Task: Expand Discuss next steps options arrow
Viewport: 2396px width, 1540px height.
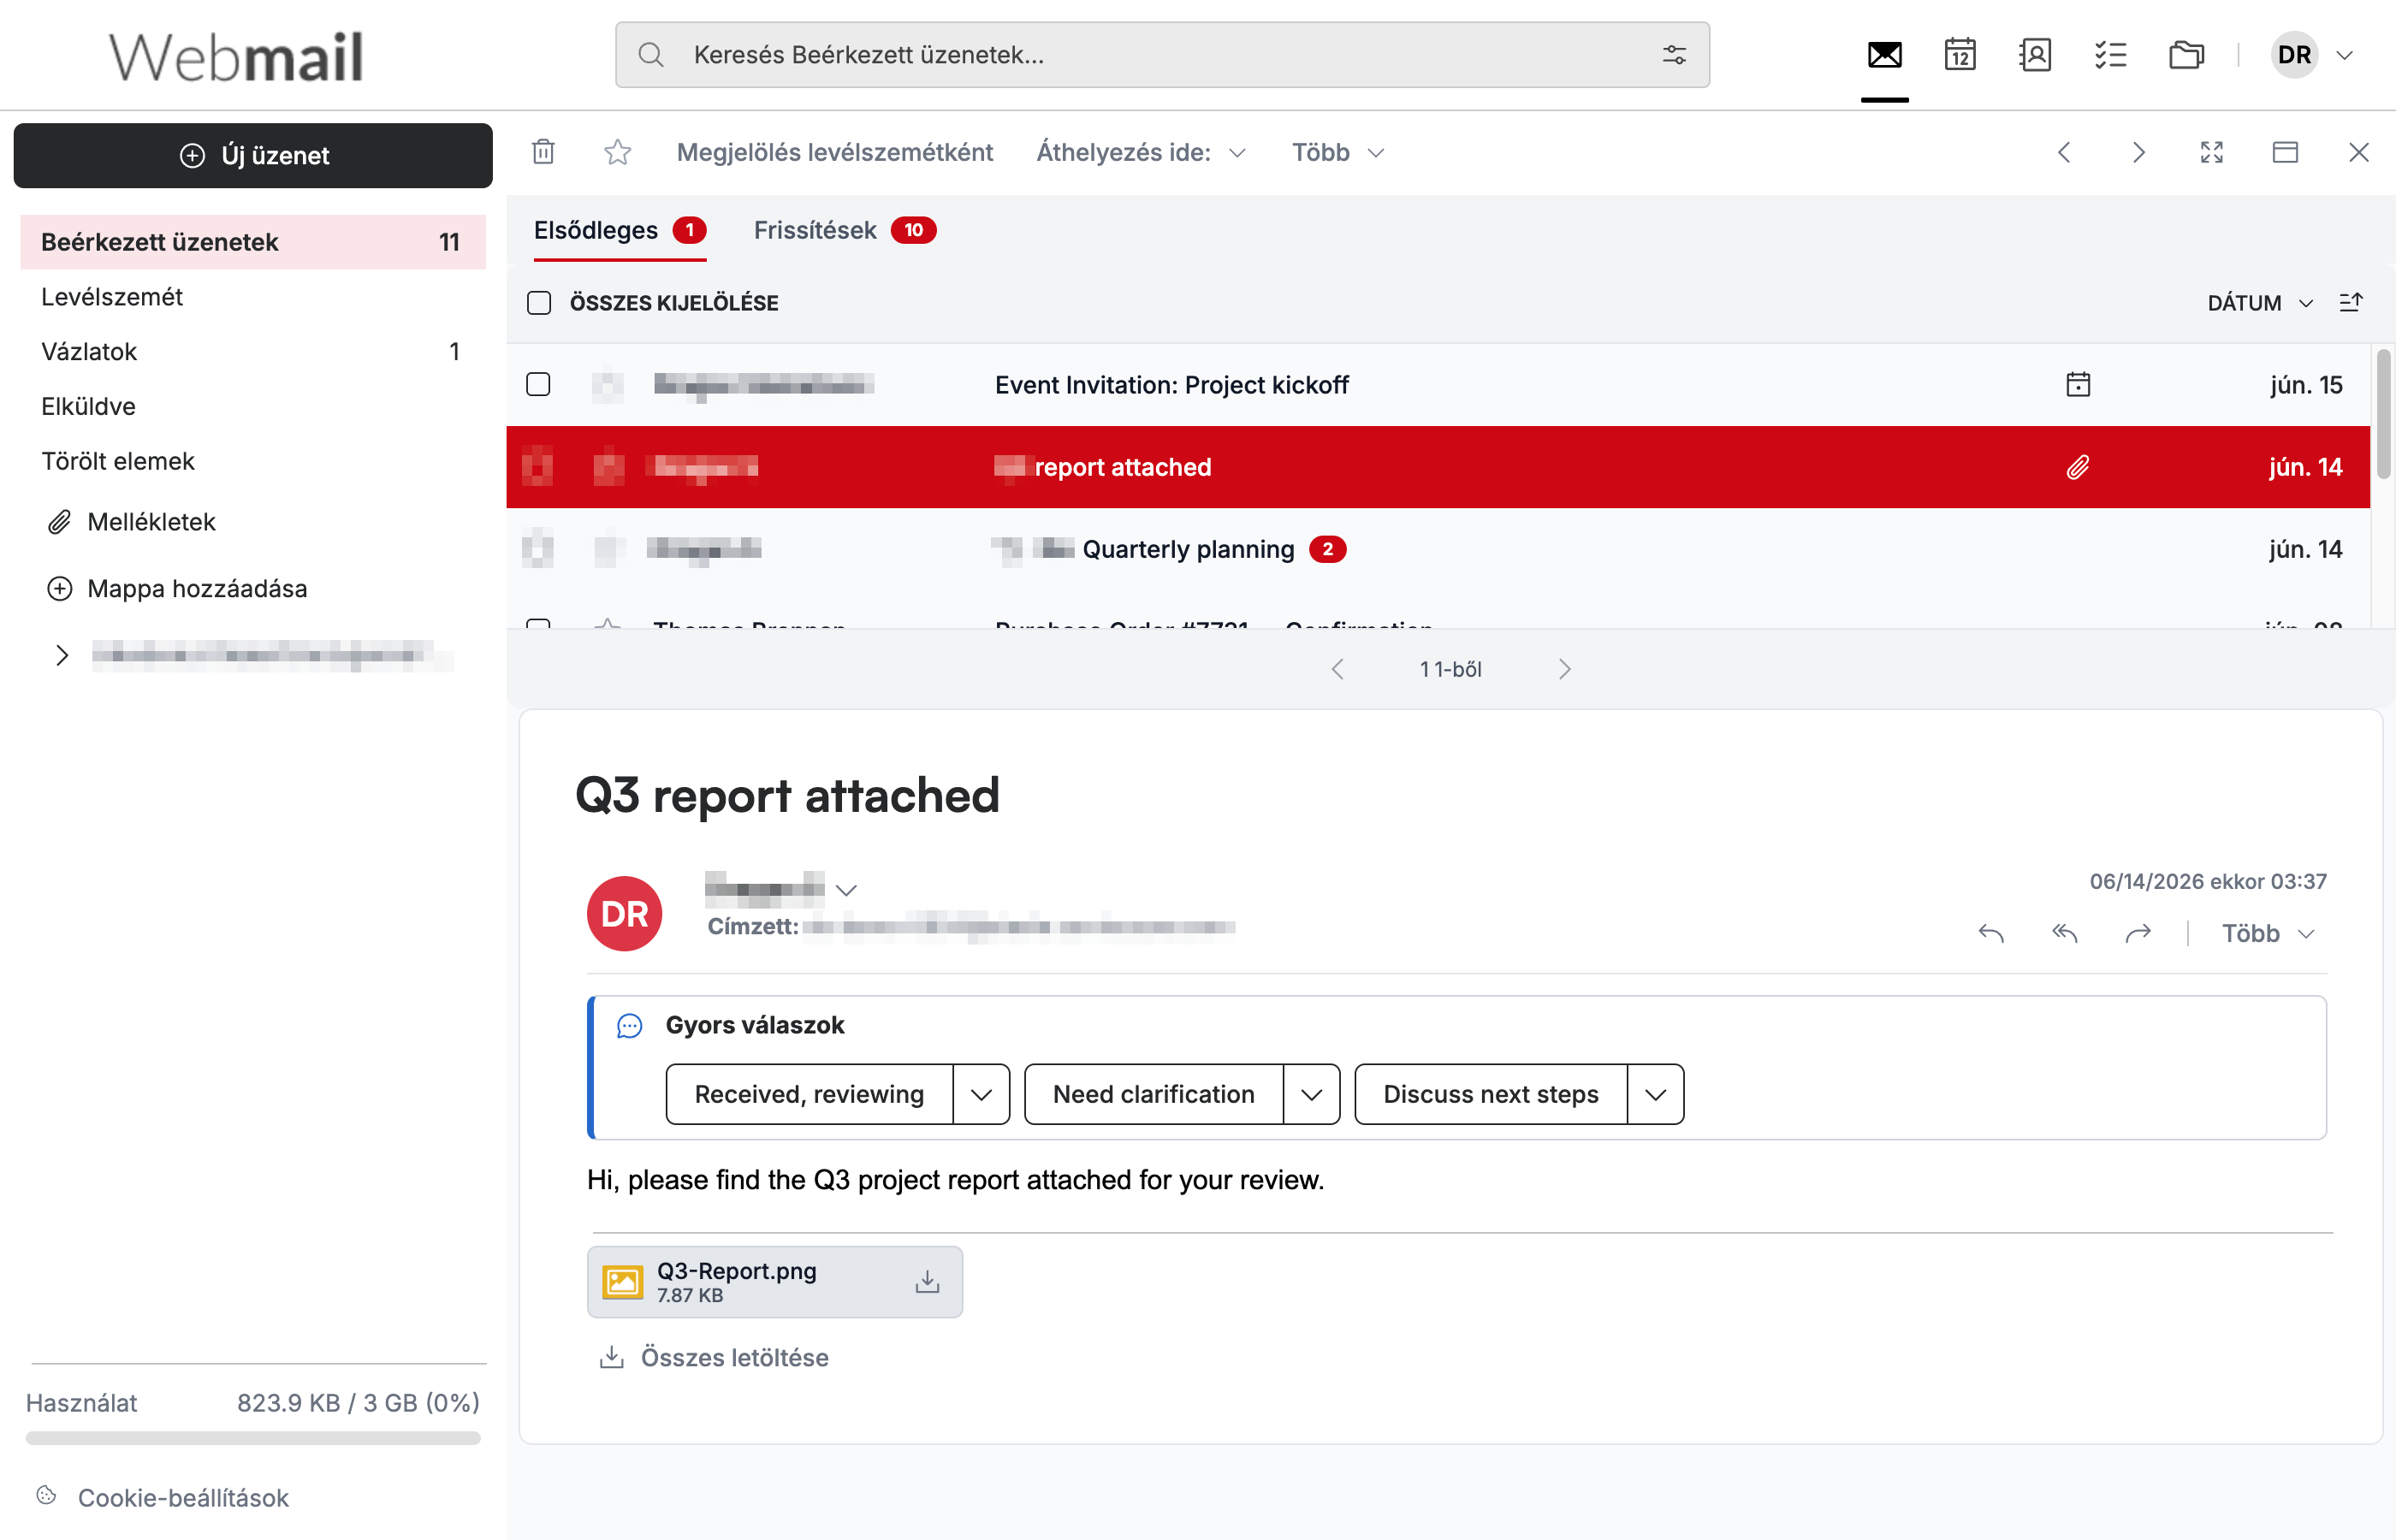Action: click(1655, 1094)
